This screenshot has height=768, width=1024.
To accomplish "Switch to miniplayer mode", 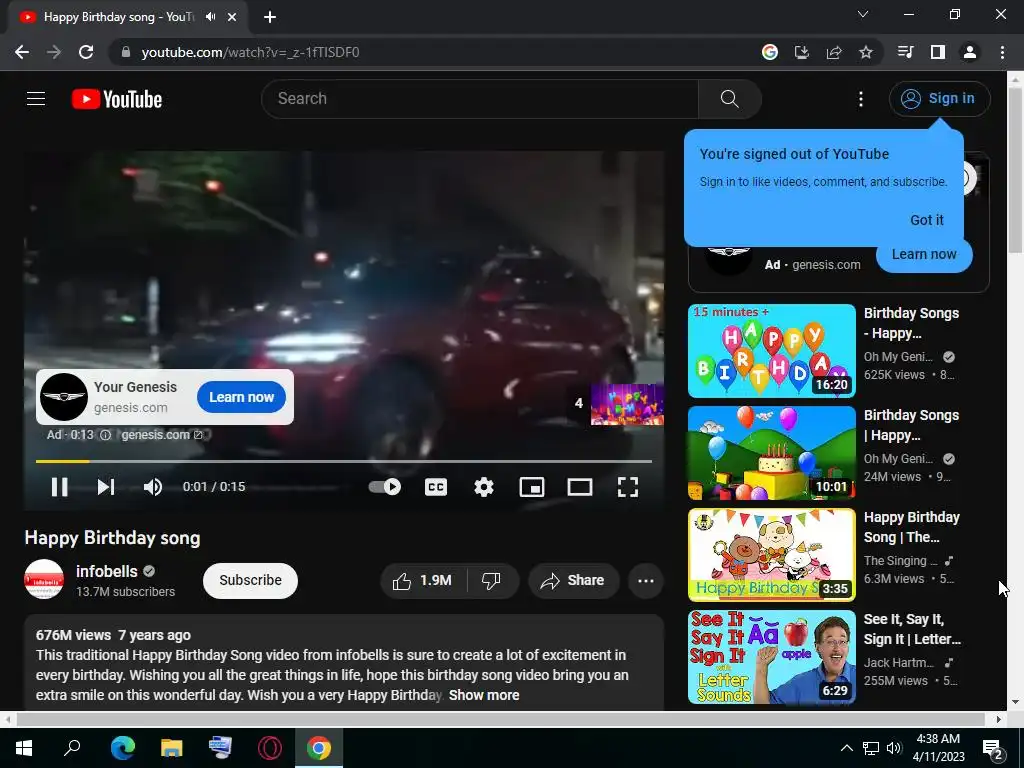I will point(532,487).
